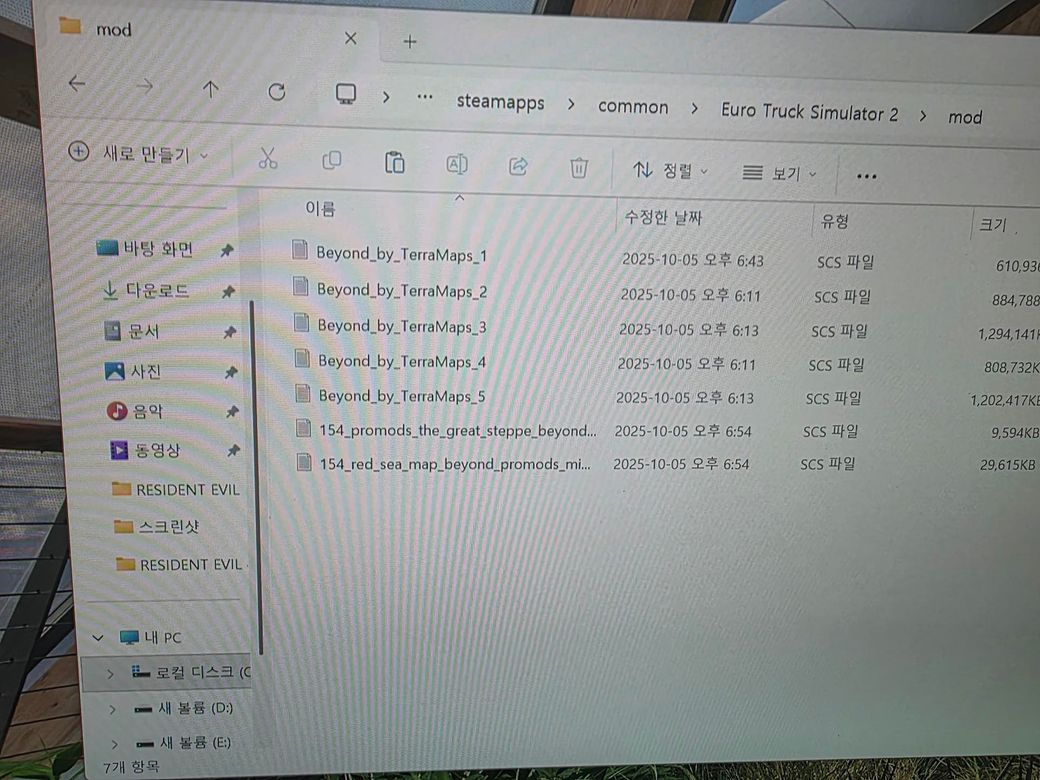Click the Cut scissors icon
The width and height of the screenshot is (1040, 780).
(x=267, y=158)
